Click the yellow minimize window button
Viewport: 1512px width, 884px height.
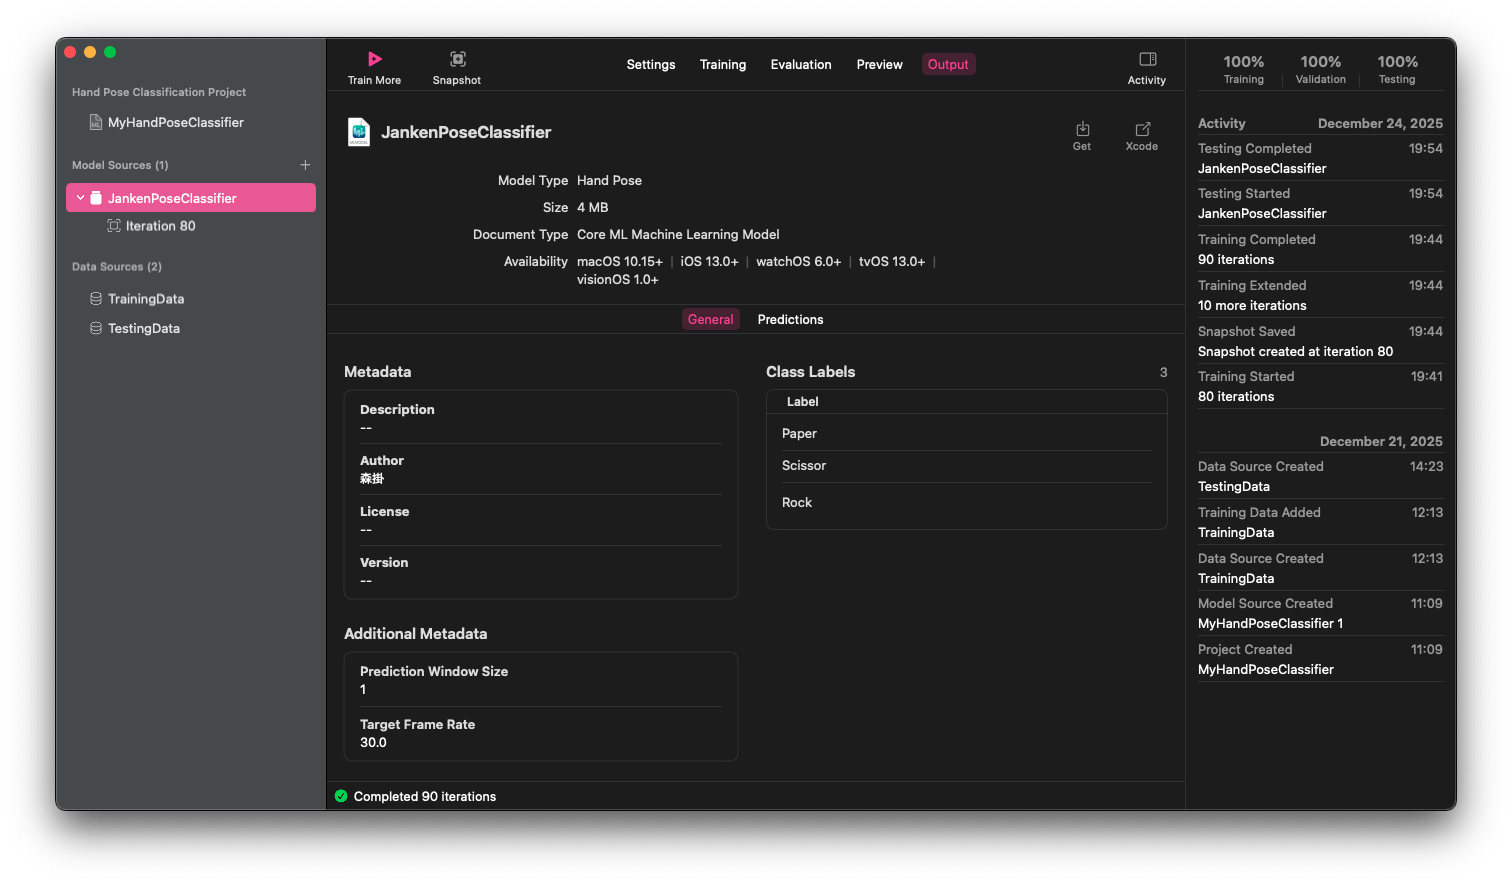point(90,52)
